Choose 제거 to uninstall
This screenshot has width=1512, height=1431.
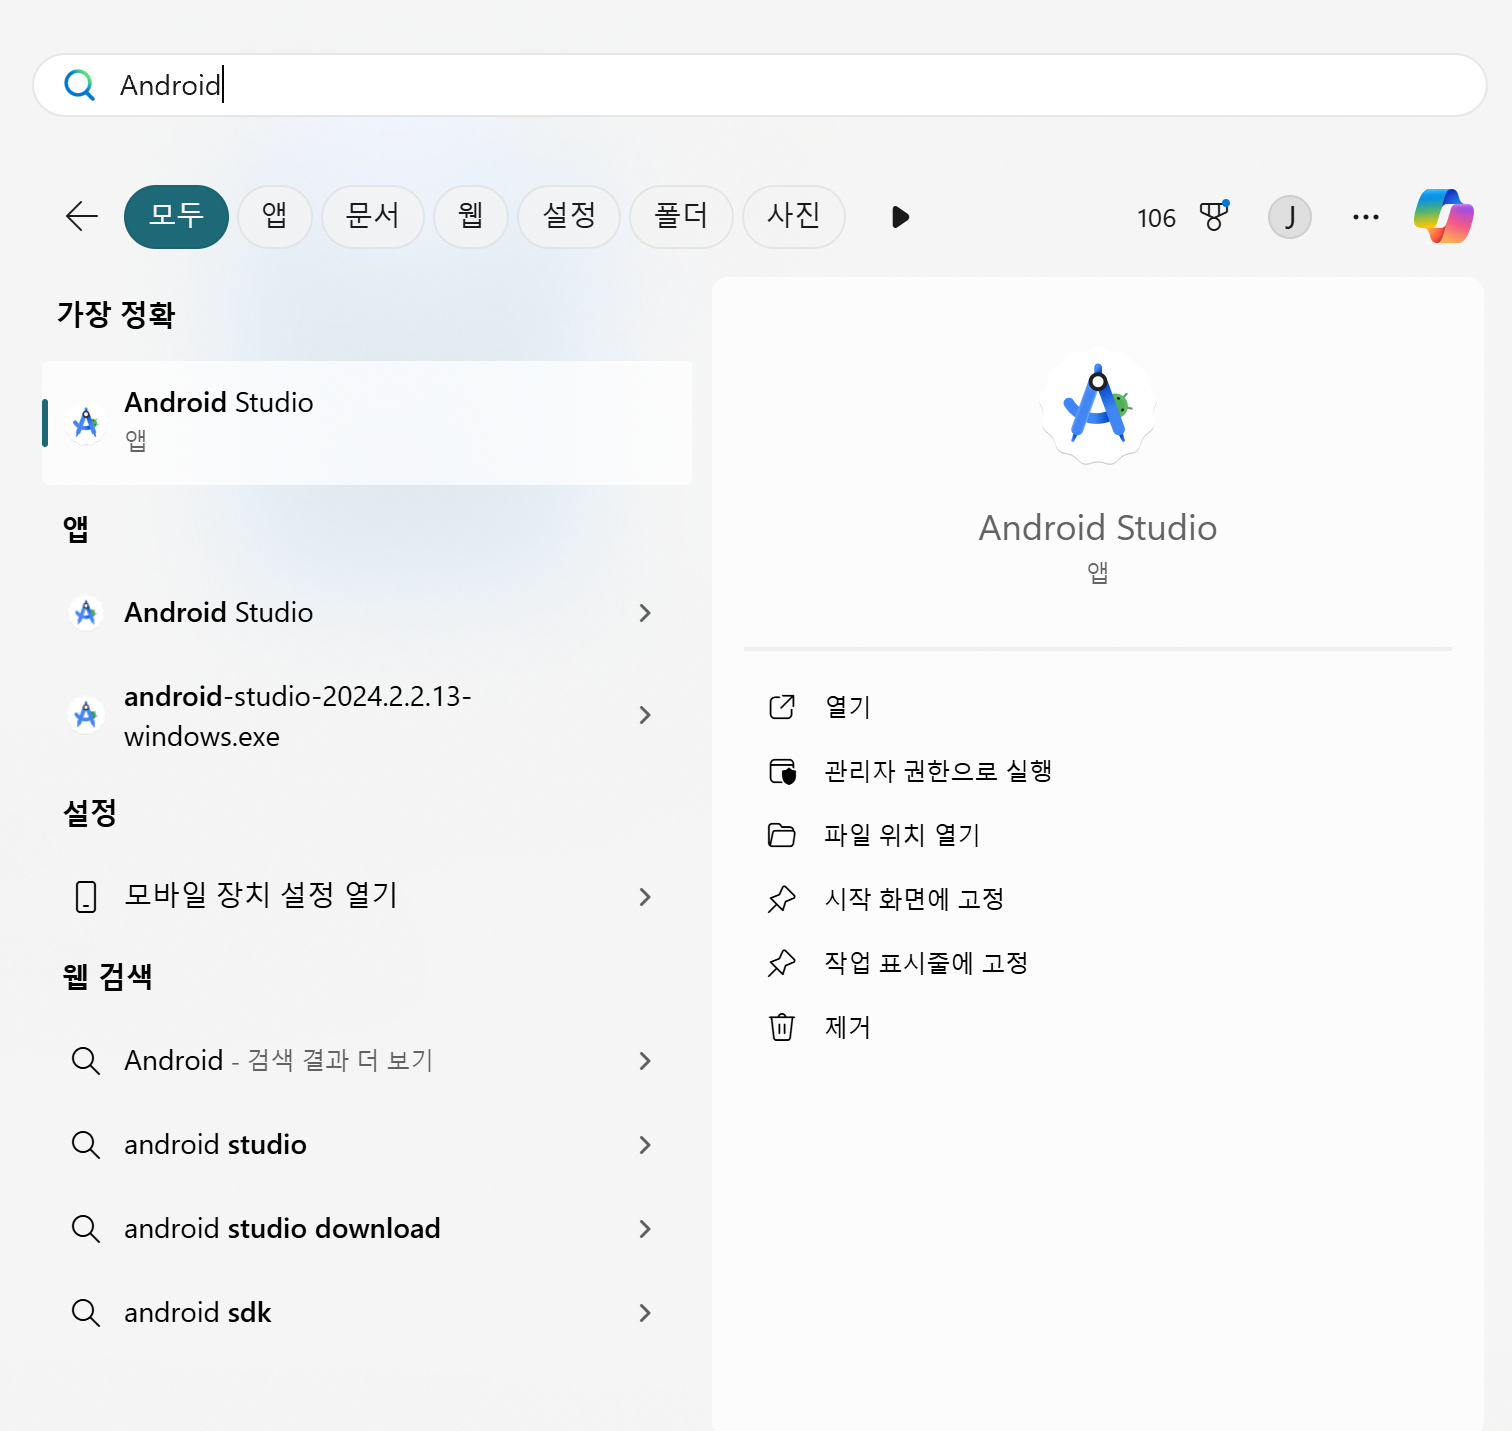pyautogui.click(x=848, y=1027)
